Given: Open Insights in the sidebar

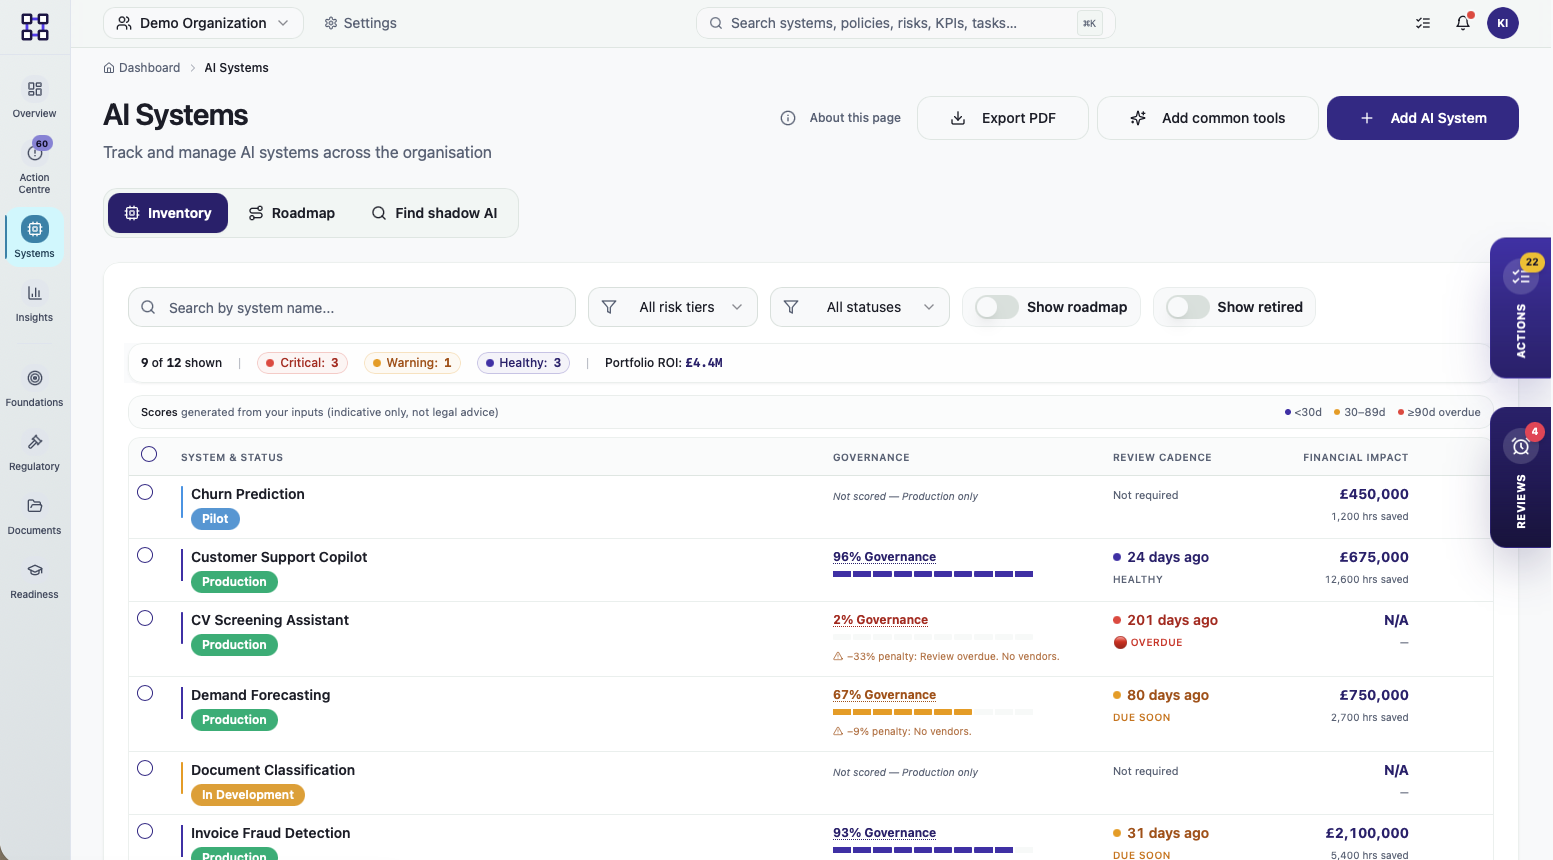Looking at the screenshot, I should click(x=35, y=303).
